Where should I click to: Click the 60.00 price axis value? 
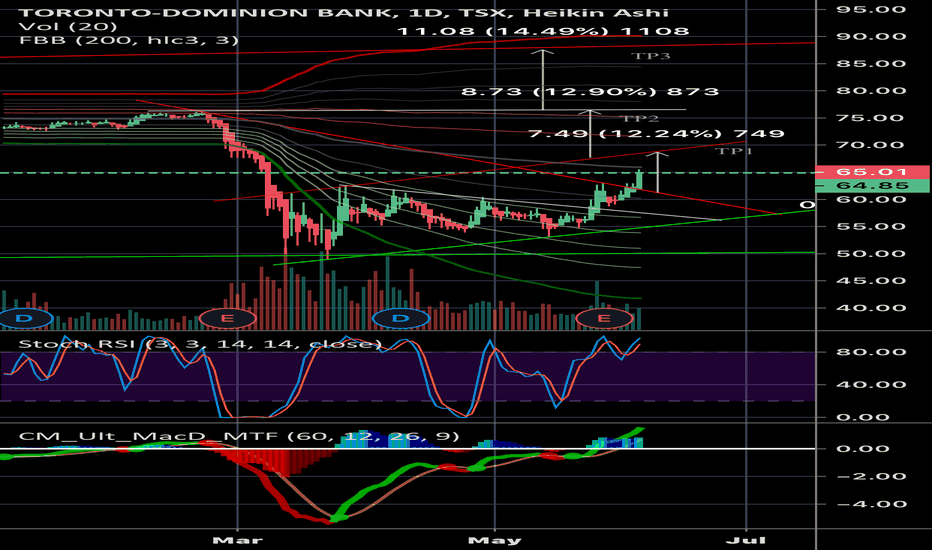tap(871, 199)
